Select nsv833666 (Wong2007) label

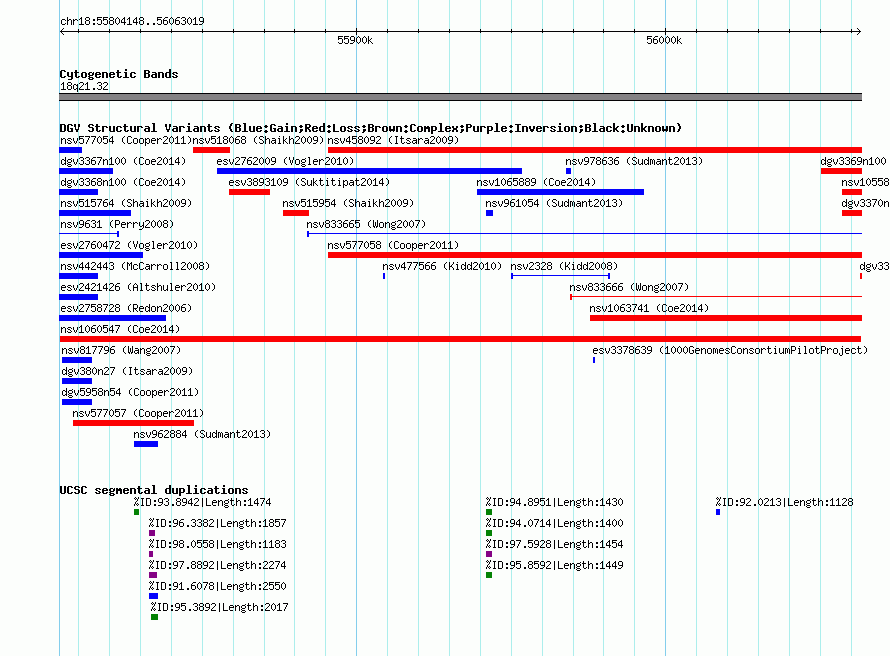point(629,287)
